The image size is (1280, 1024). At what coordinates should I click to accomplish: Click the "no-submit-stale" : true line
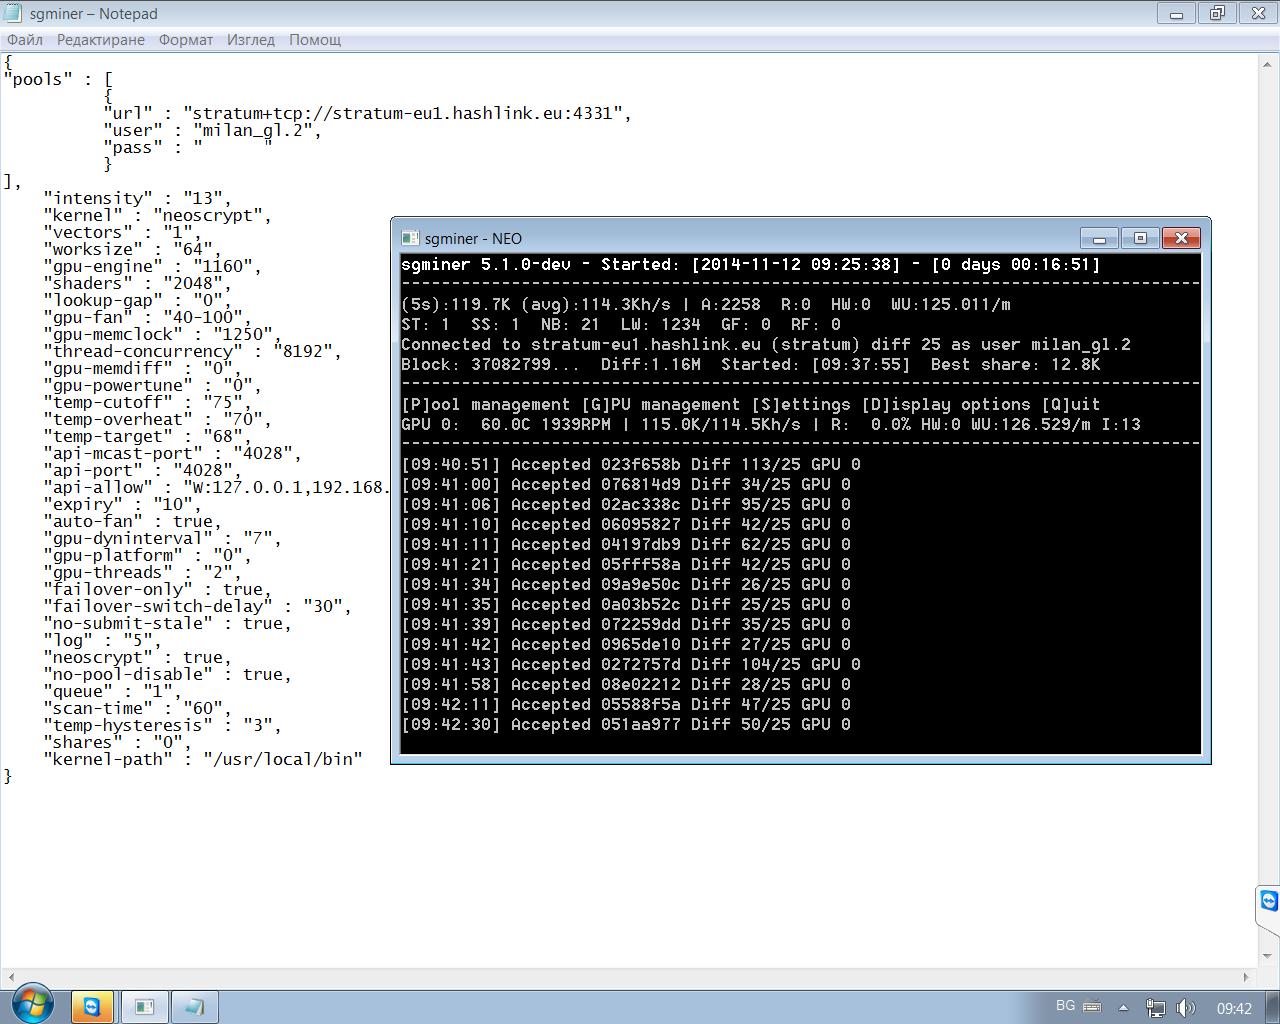167,623
